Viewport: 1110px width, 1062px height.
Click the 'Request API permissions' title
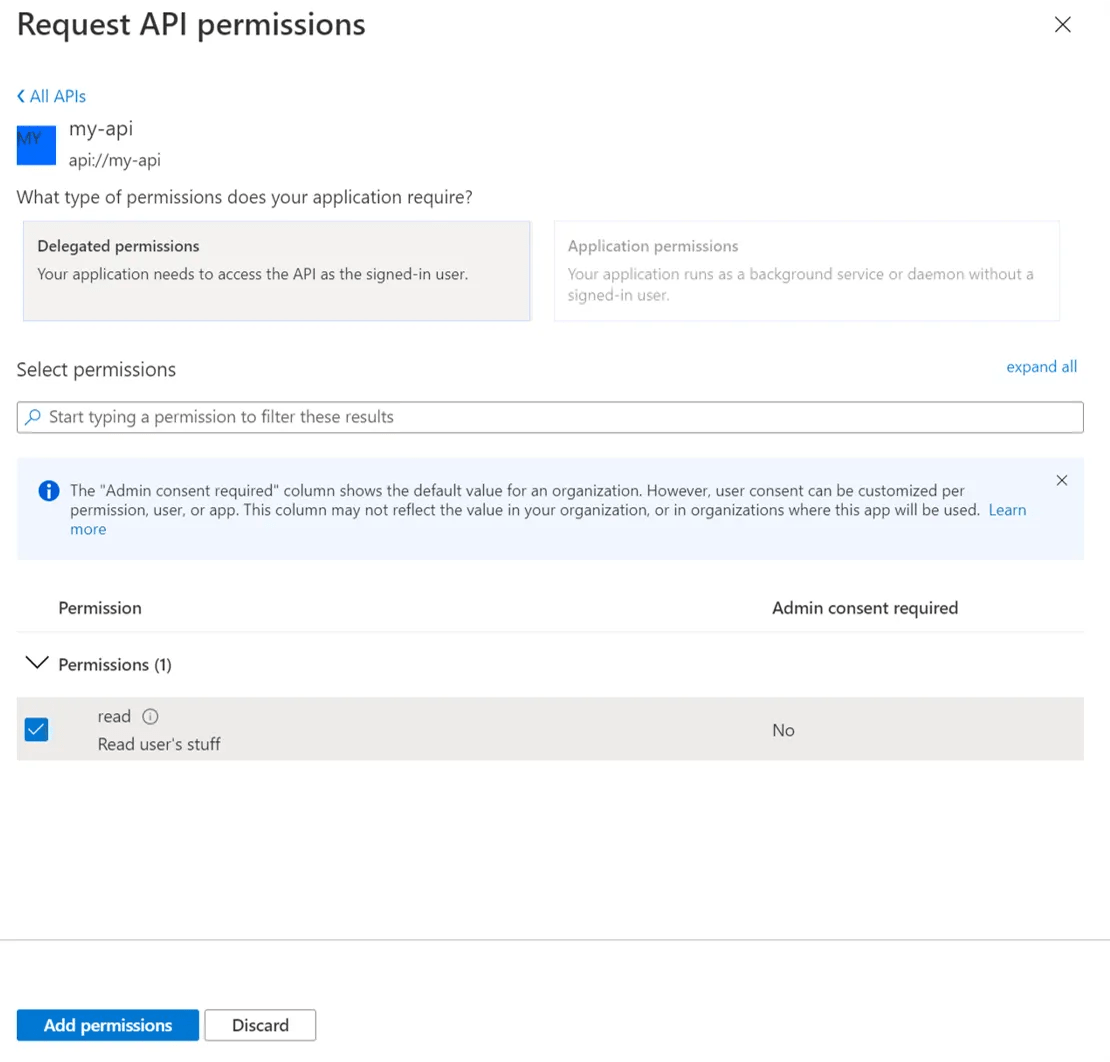[x=191, y=25]
